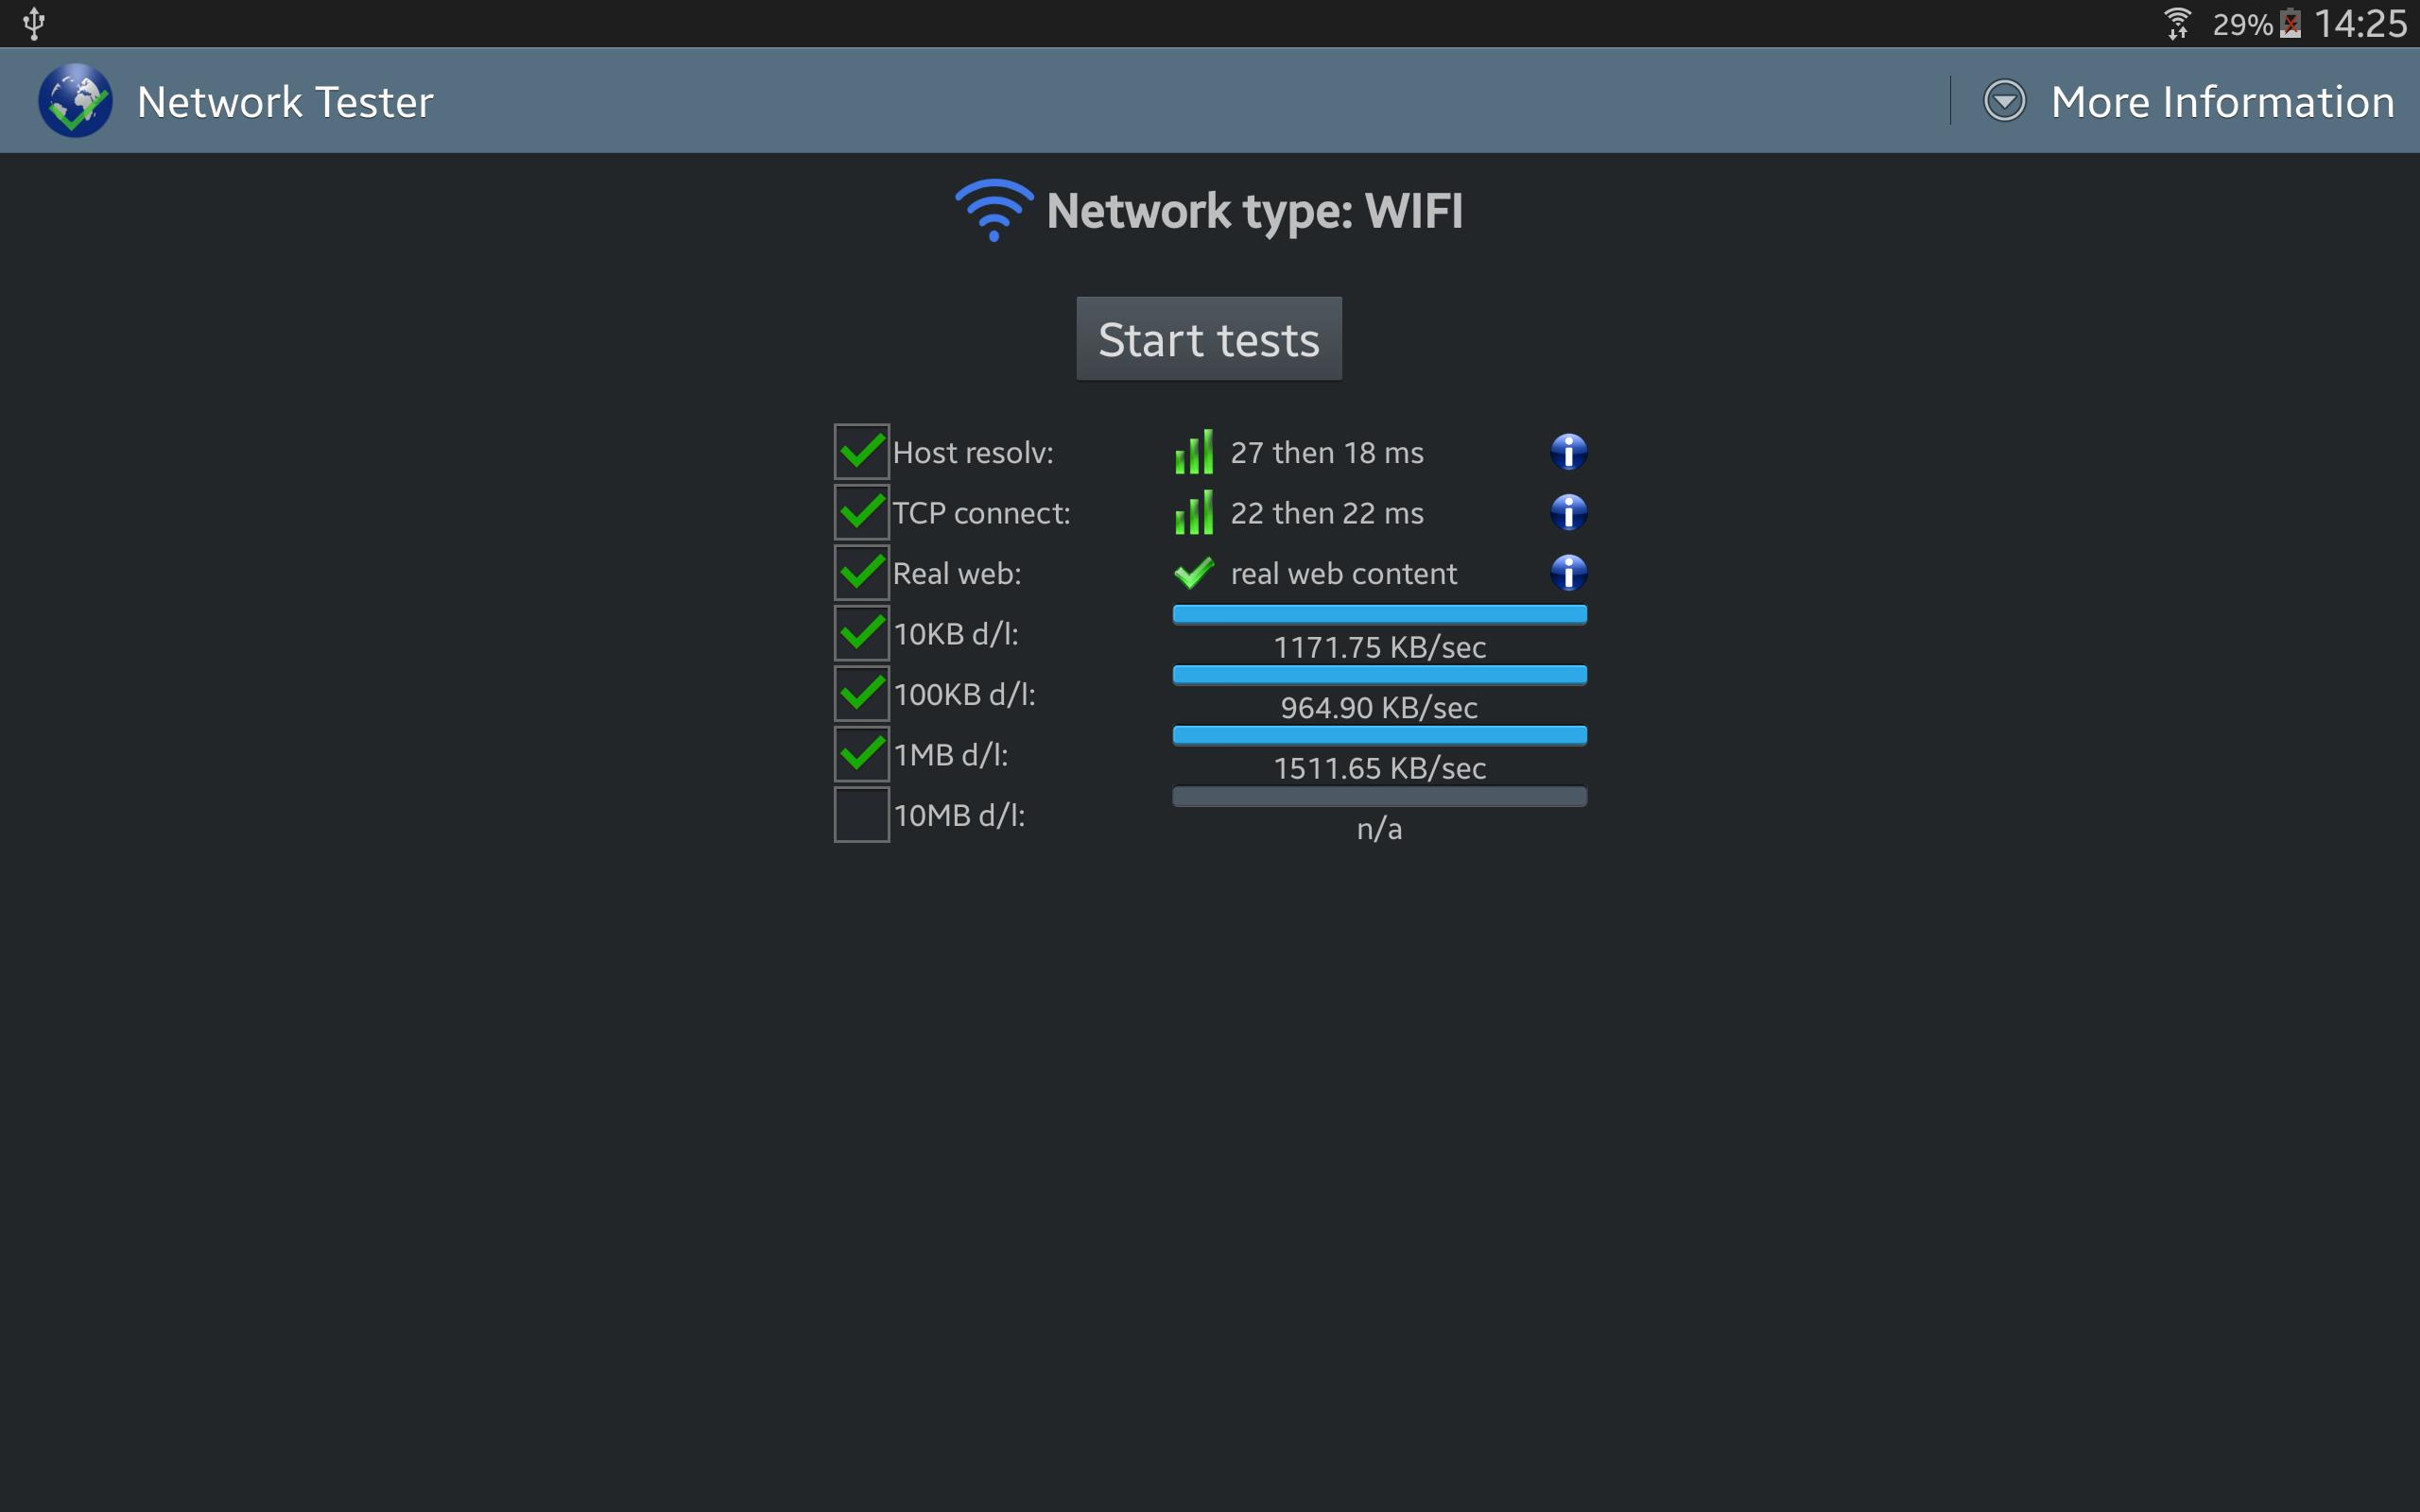2420x1512 pixels.
Task: Click the 'Network type: WIFI' heading
Action: tap(1254, 211)
